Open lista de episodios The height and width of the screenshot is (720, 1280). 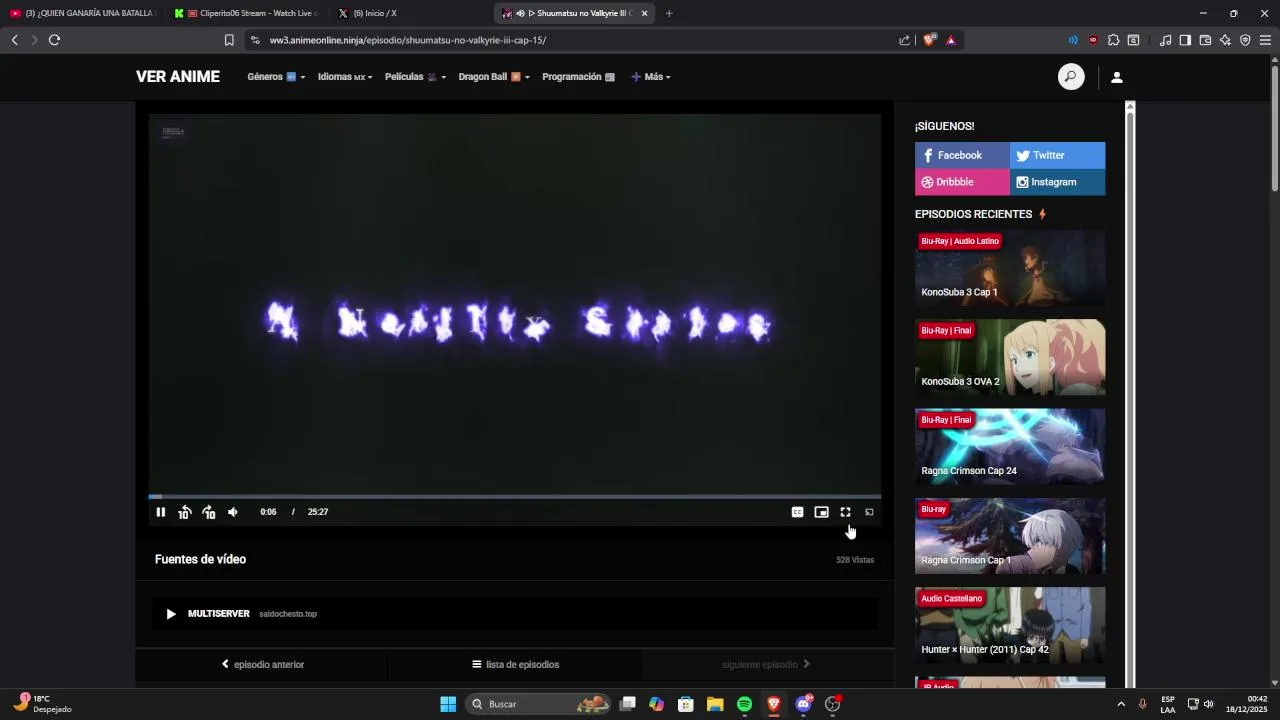[515, 664]
